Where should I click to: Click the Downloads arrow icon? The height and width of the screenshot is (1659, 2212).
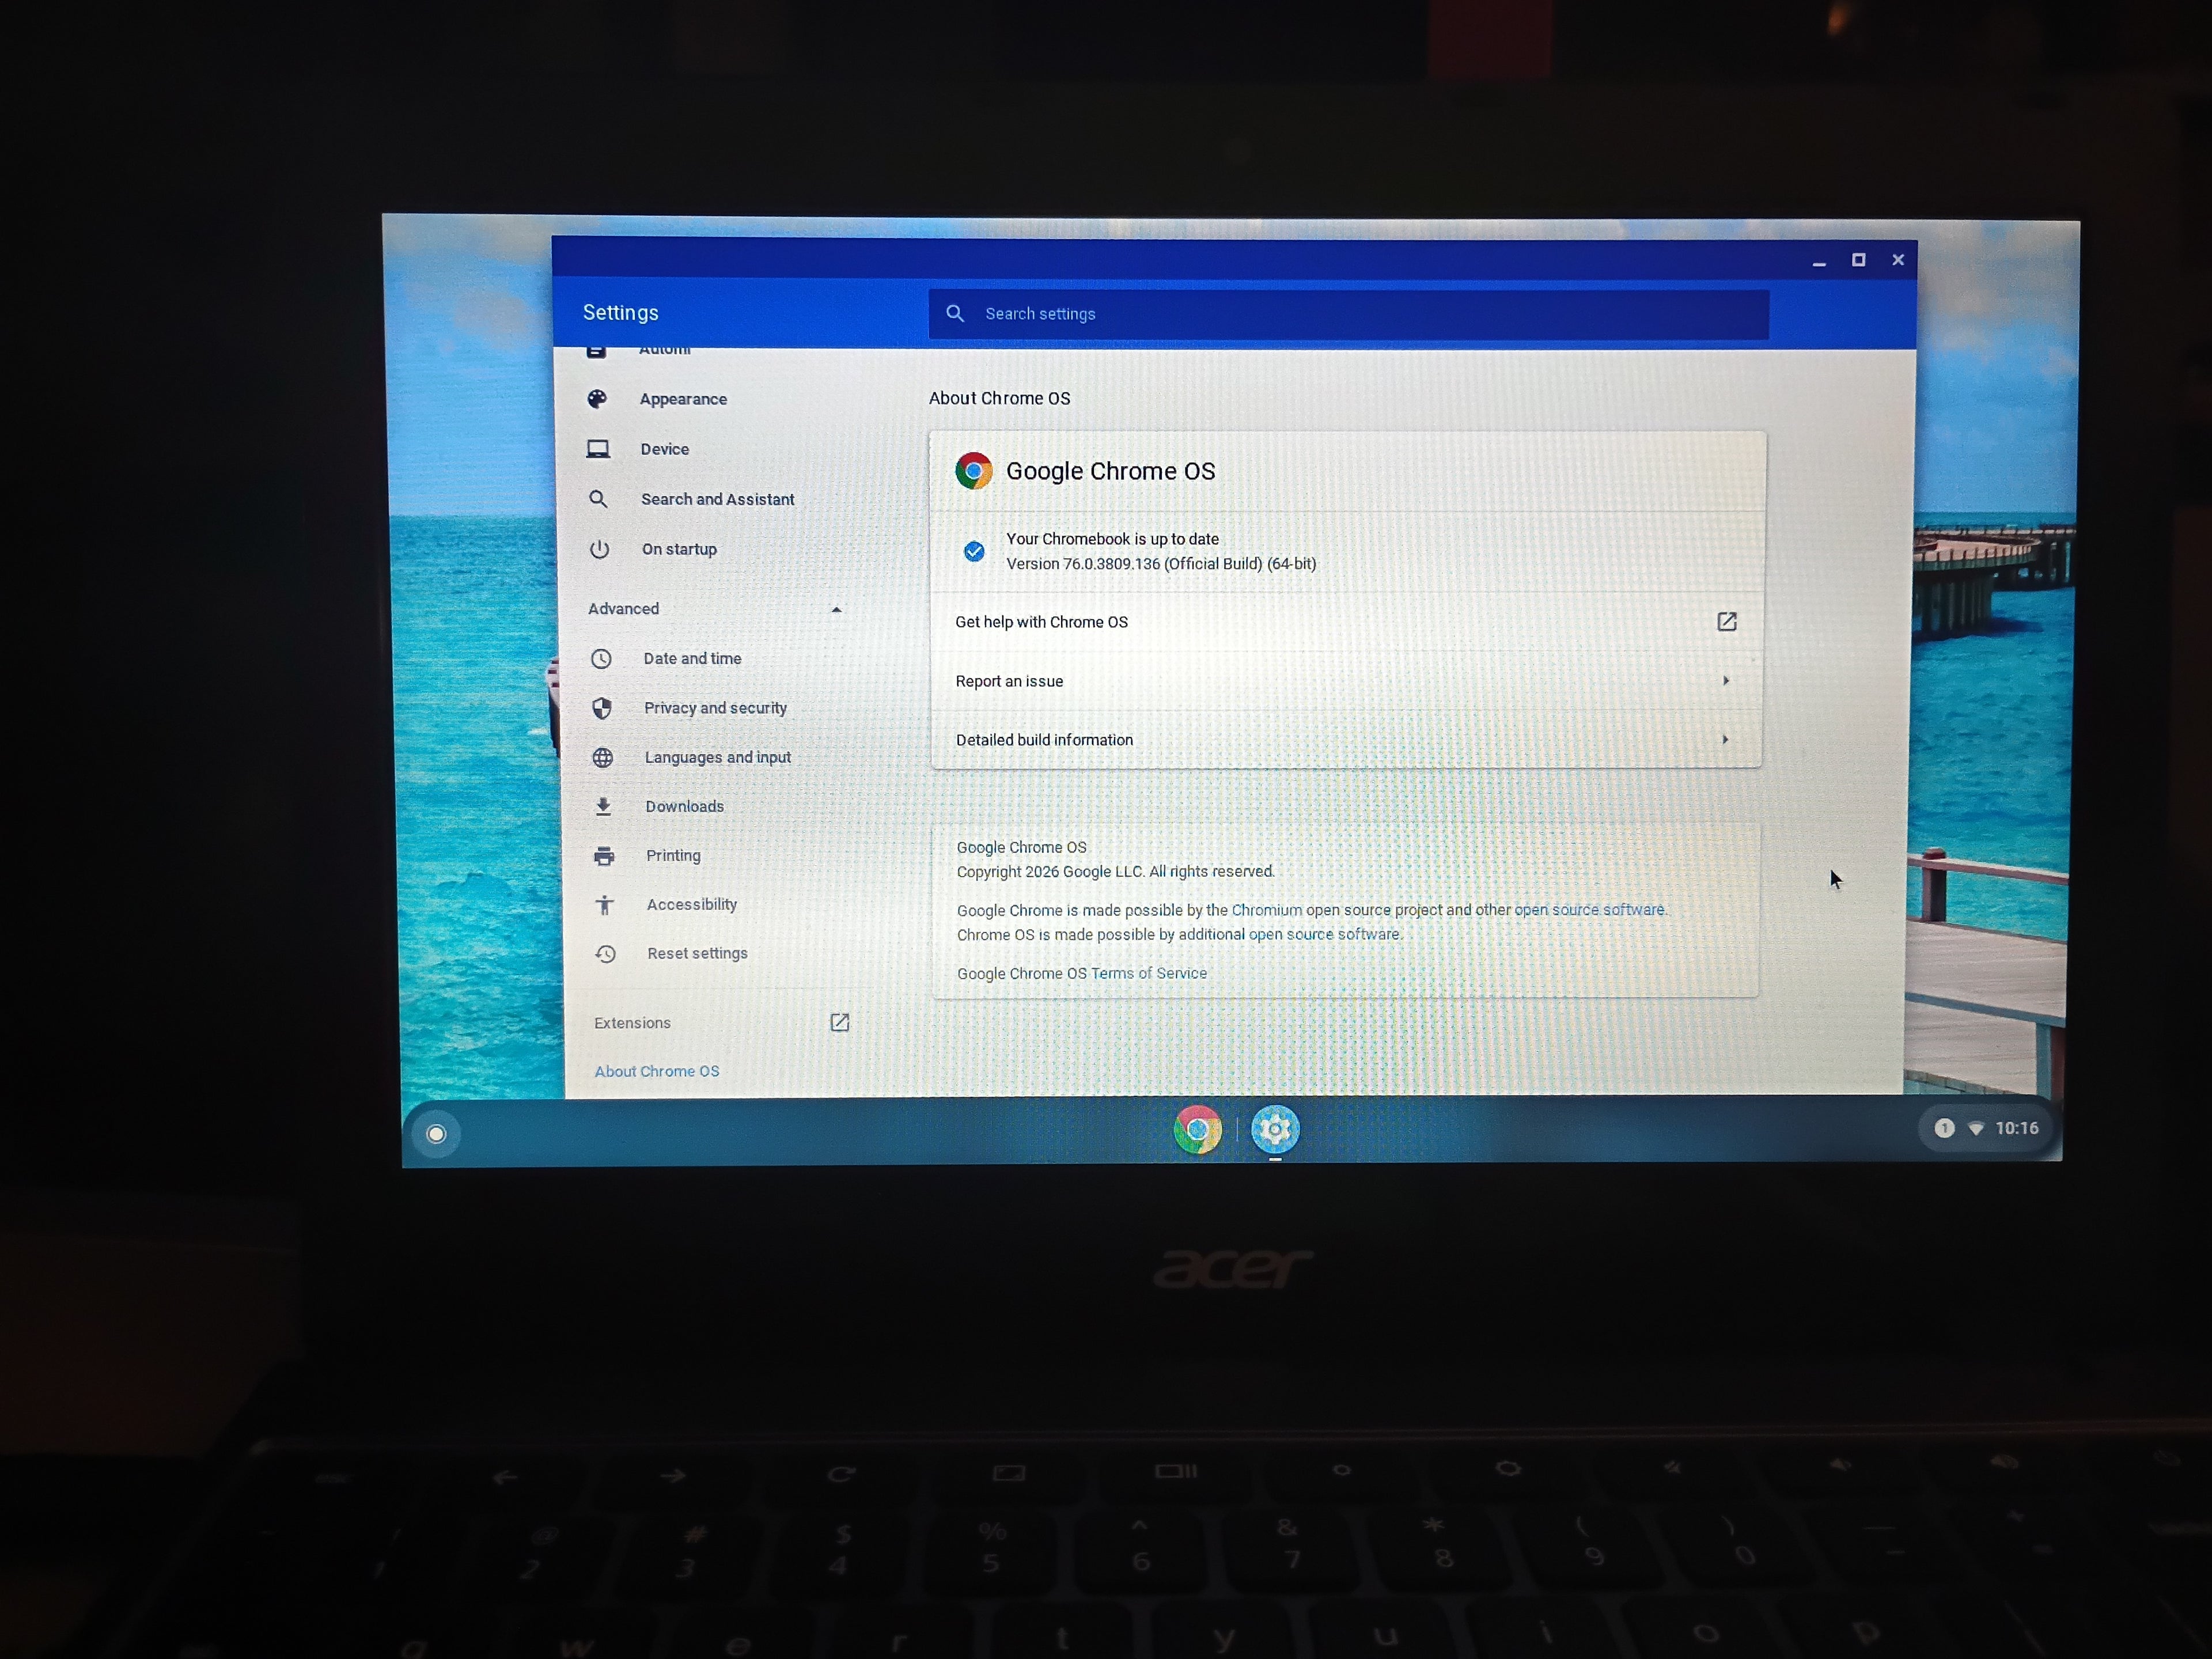pyautogui.click(x=603, y=806)
